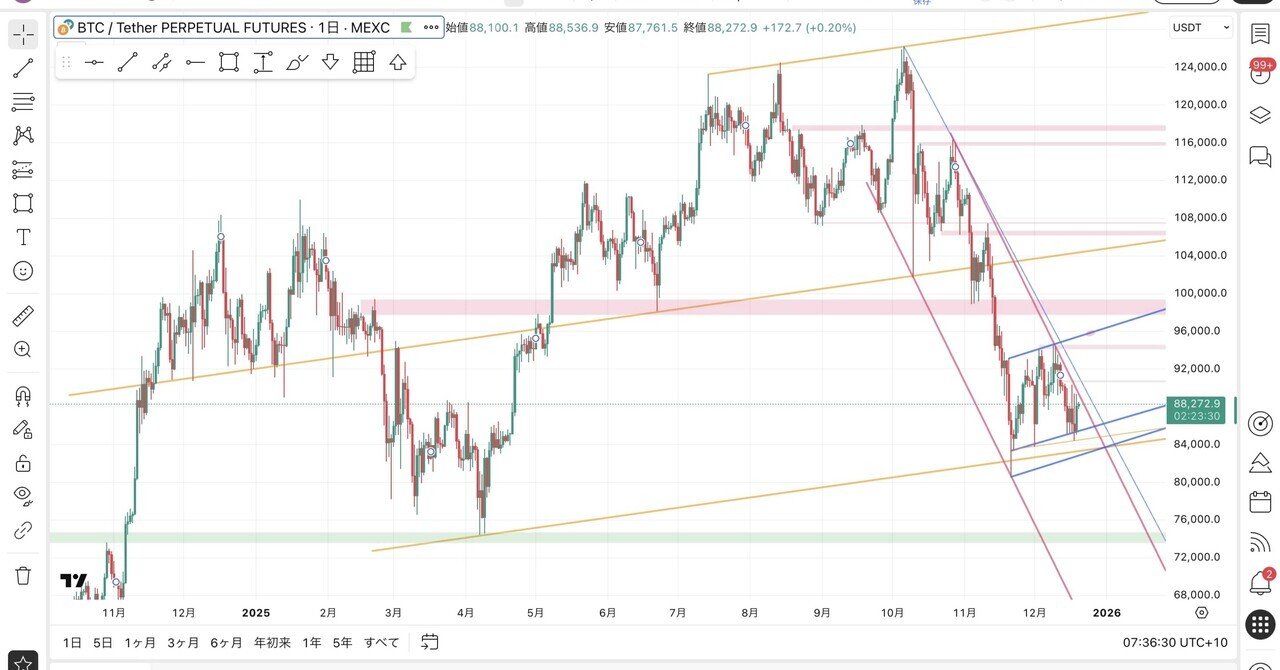Screen dimensions: 1280x670
Task: Select the 1年 time range
Action: click(312, 642)
